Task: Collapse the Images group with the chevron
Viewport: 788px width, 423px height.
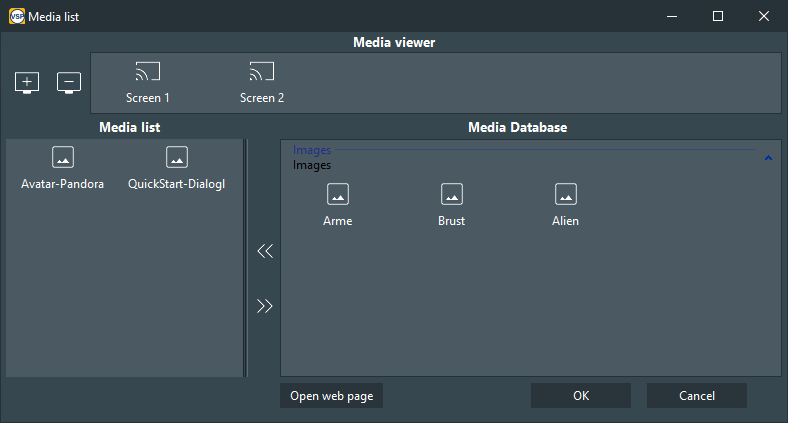Action: point(768,158)
